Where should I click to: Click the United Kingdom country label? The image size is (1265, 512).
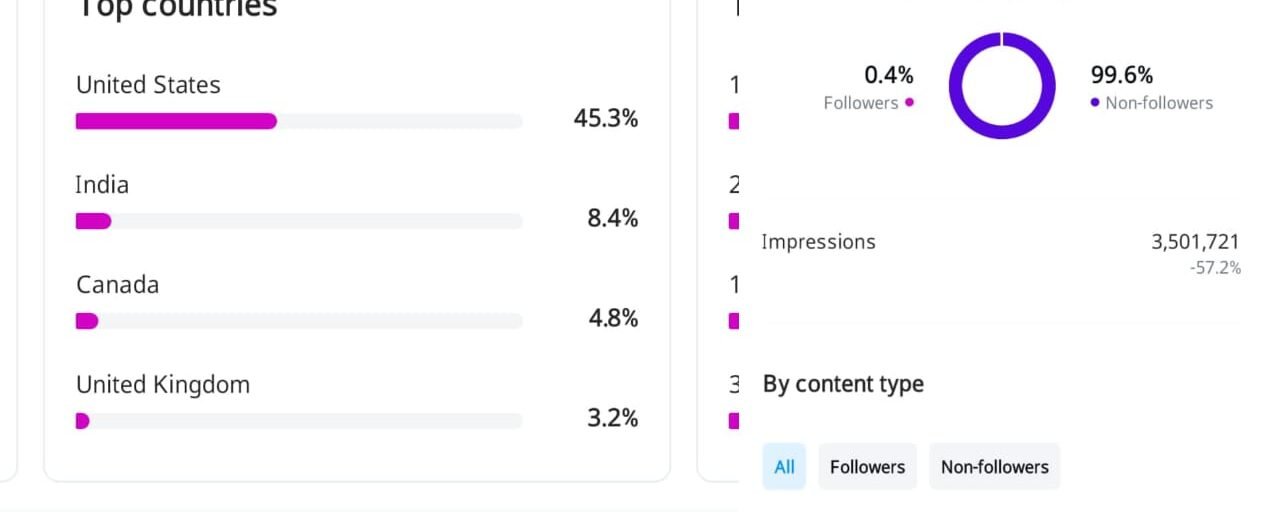[163, 385]
